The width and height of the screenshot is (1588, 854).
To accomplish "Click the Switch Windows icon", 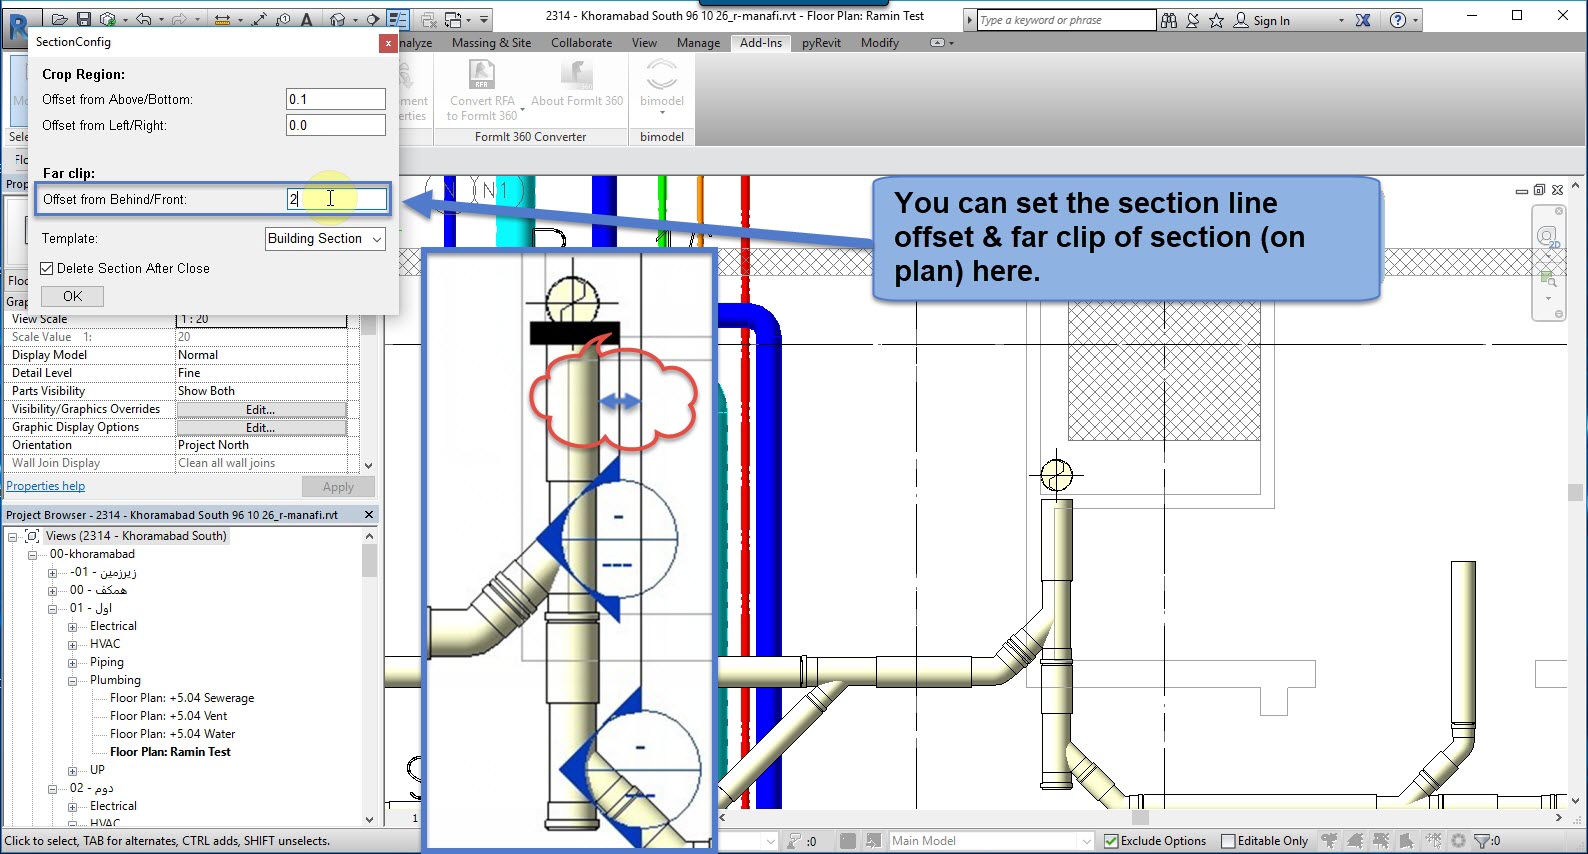I will pos(453,19).
